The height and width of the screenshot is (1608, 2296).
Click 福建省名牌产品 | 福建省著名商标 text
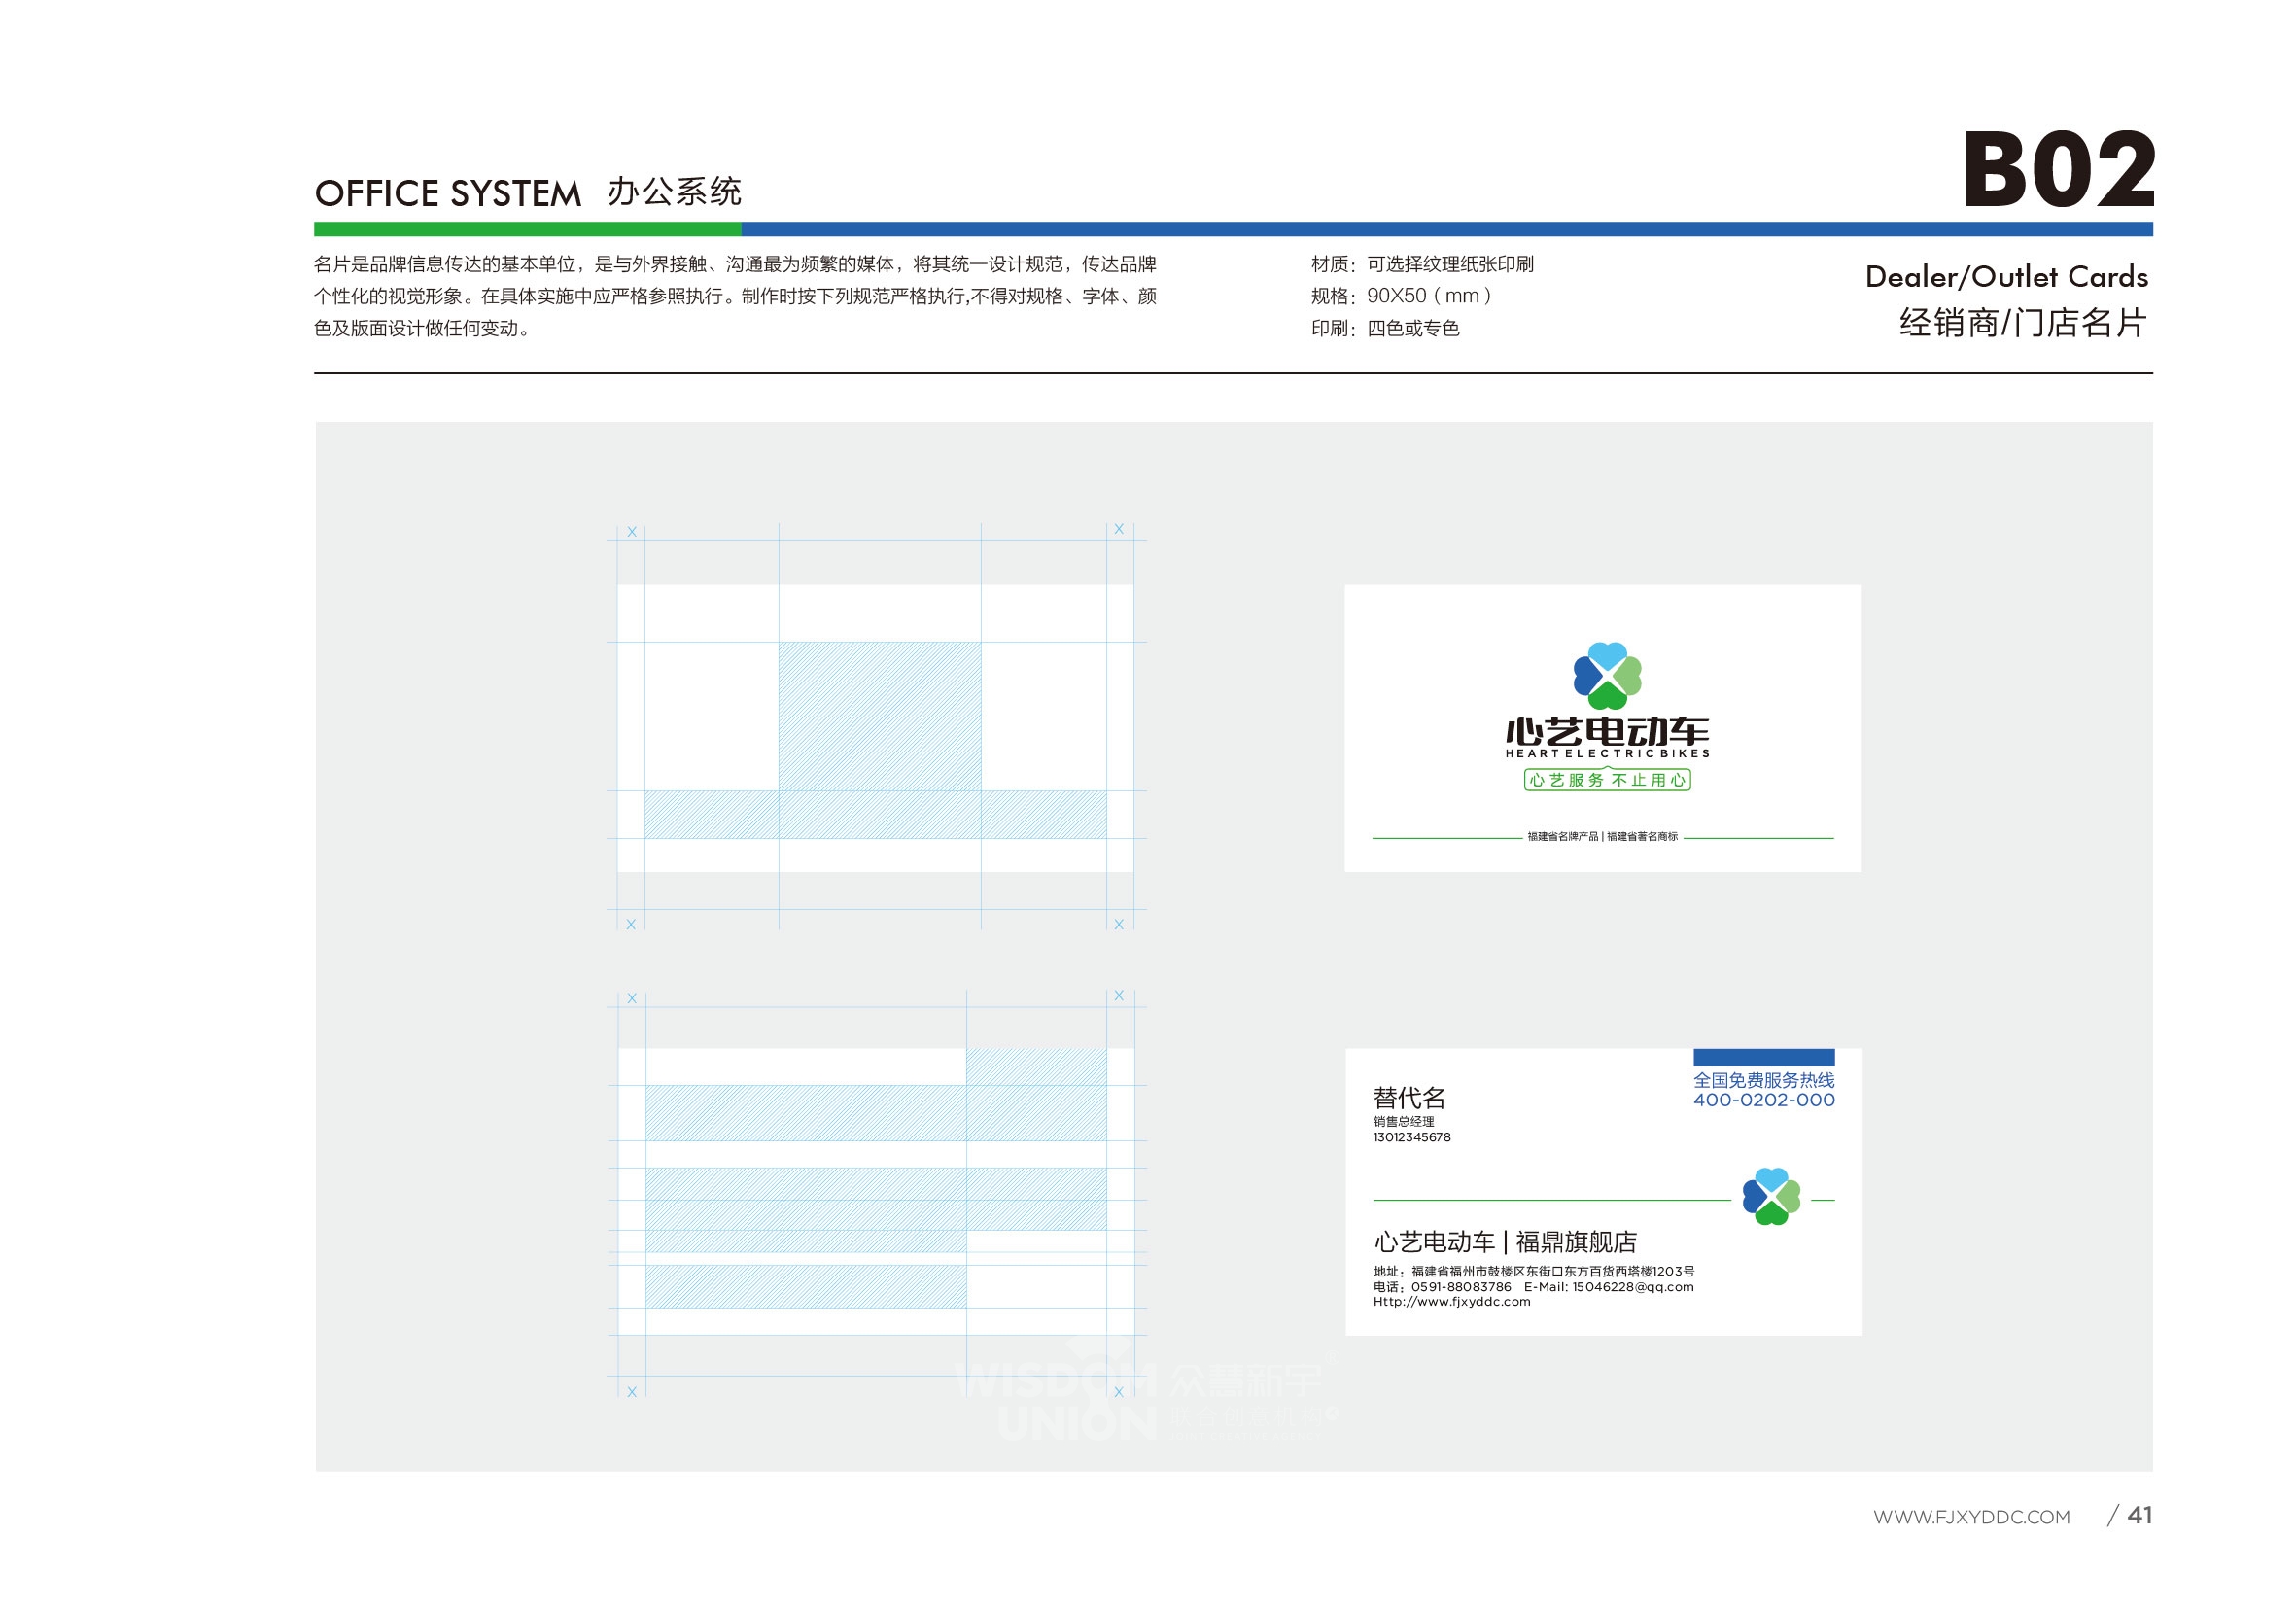[1602, 836]
